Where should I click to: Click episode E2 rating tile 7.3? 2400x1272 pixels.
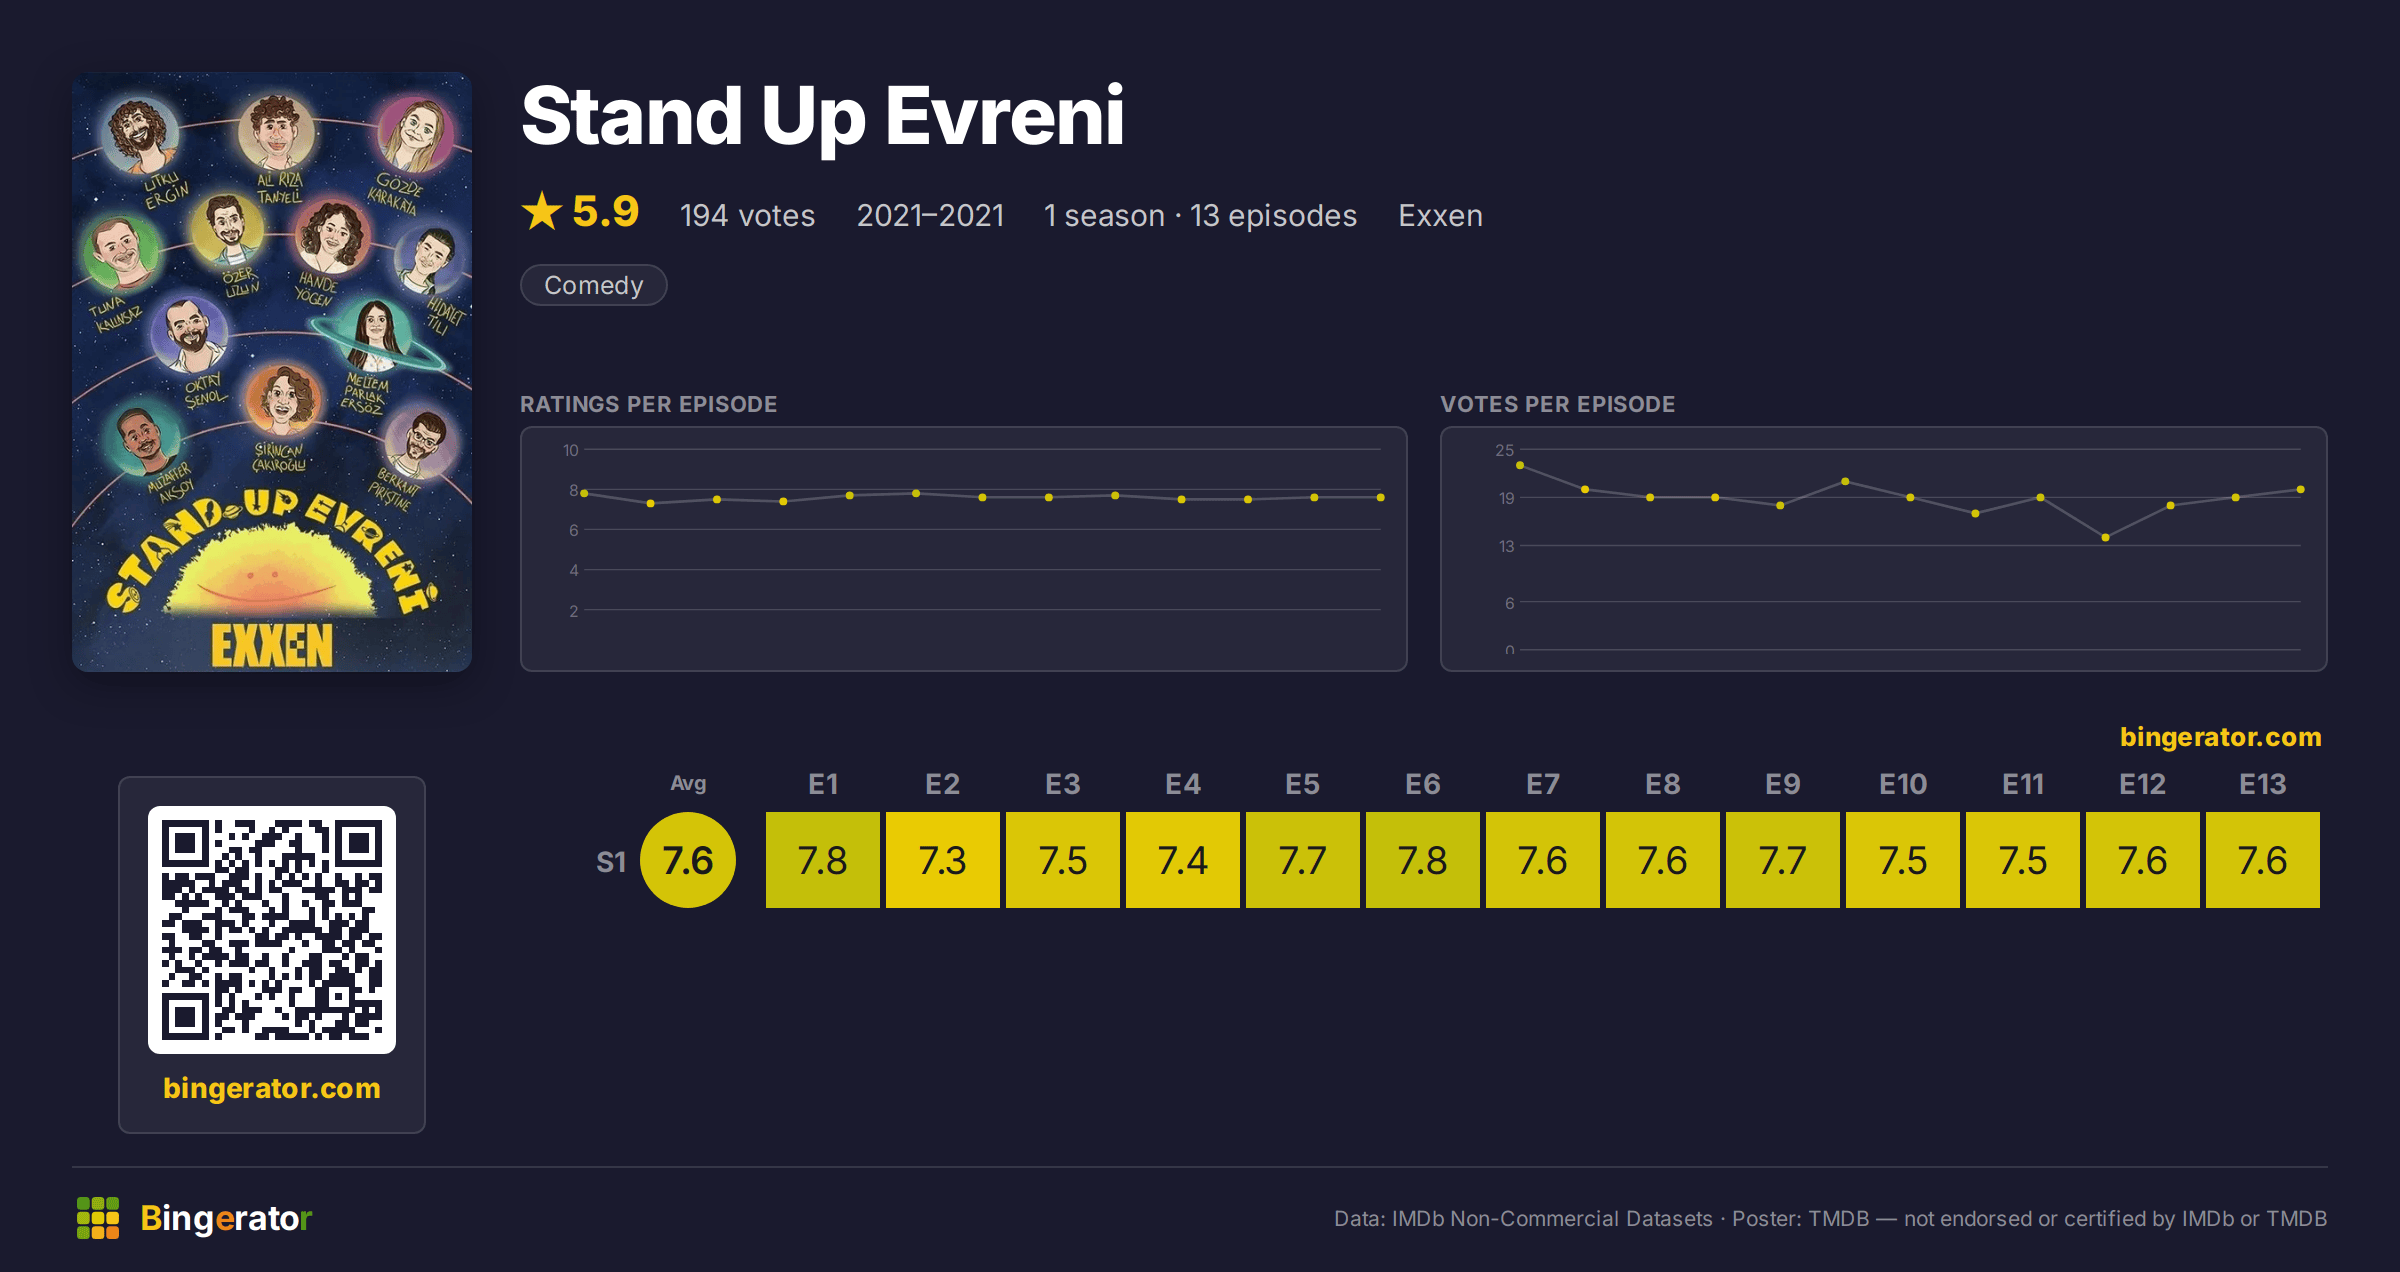coord(943,860)
